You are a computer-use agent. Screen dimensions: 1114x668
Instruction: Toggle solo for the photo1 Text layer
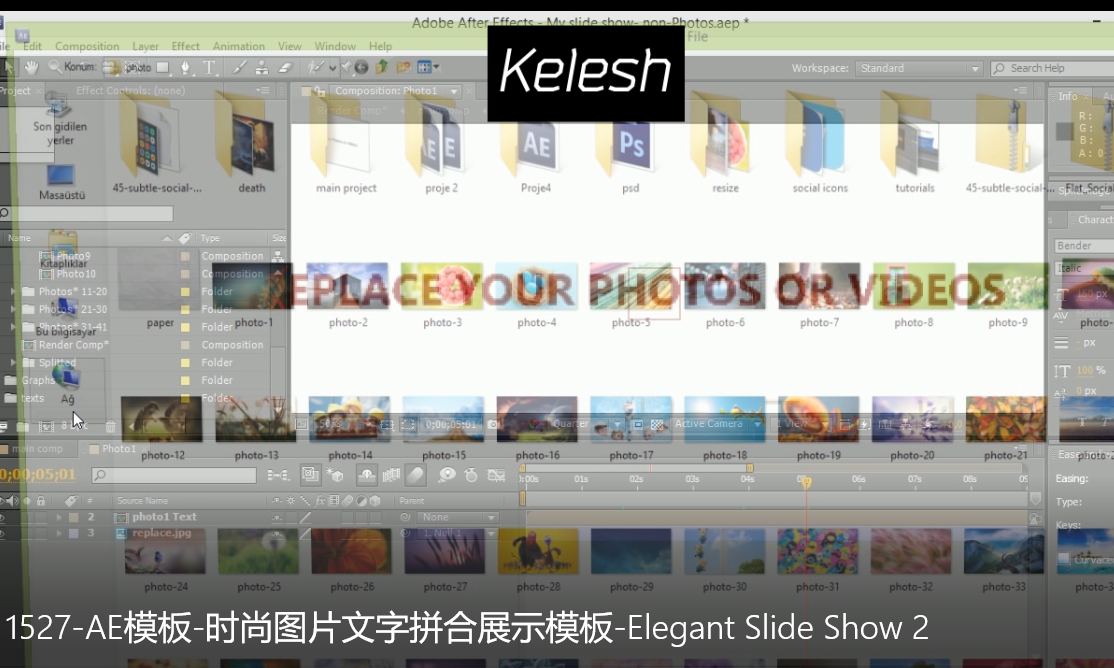click(x=28, y=517)
